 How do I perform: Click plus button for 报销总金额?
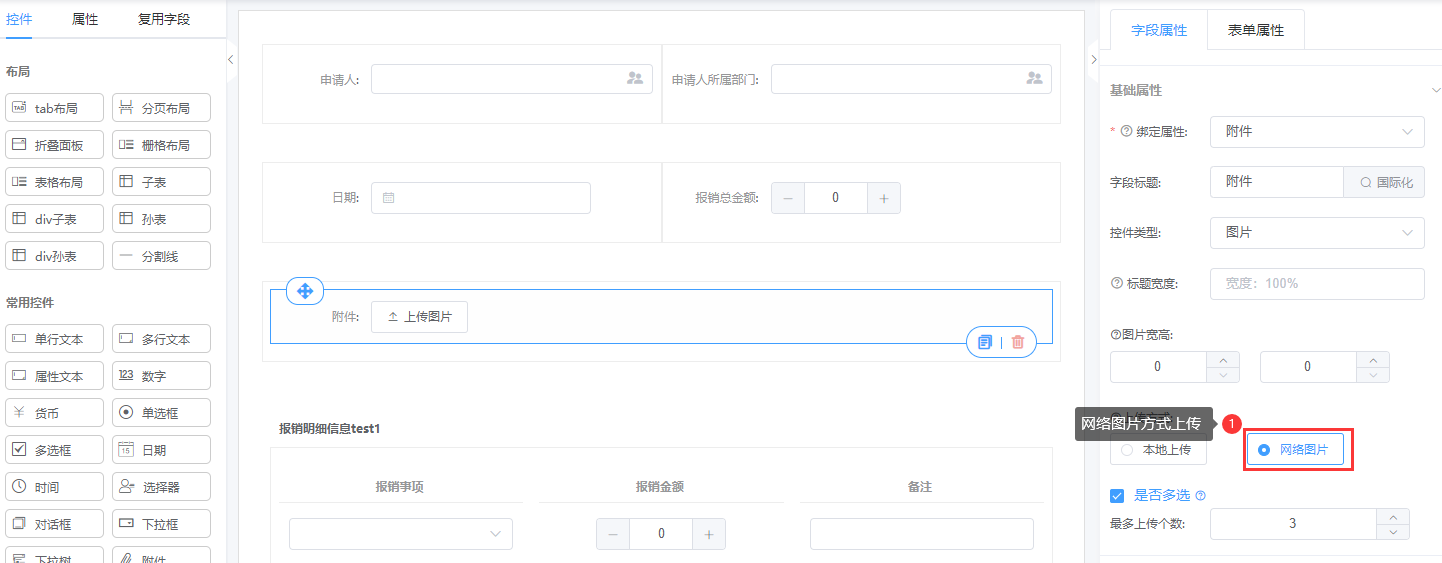(x=884, y=198)
